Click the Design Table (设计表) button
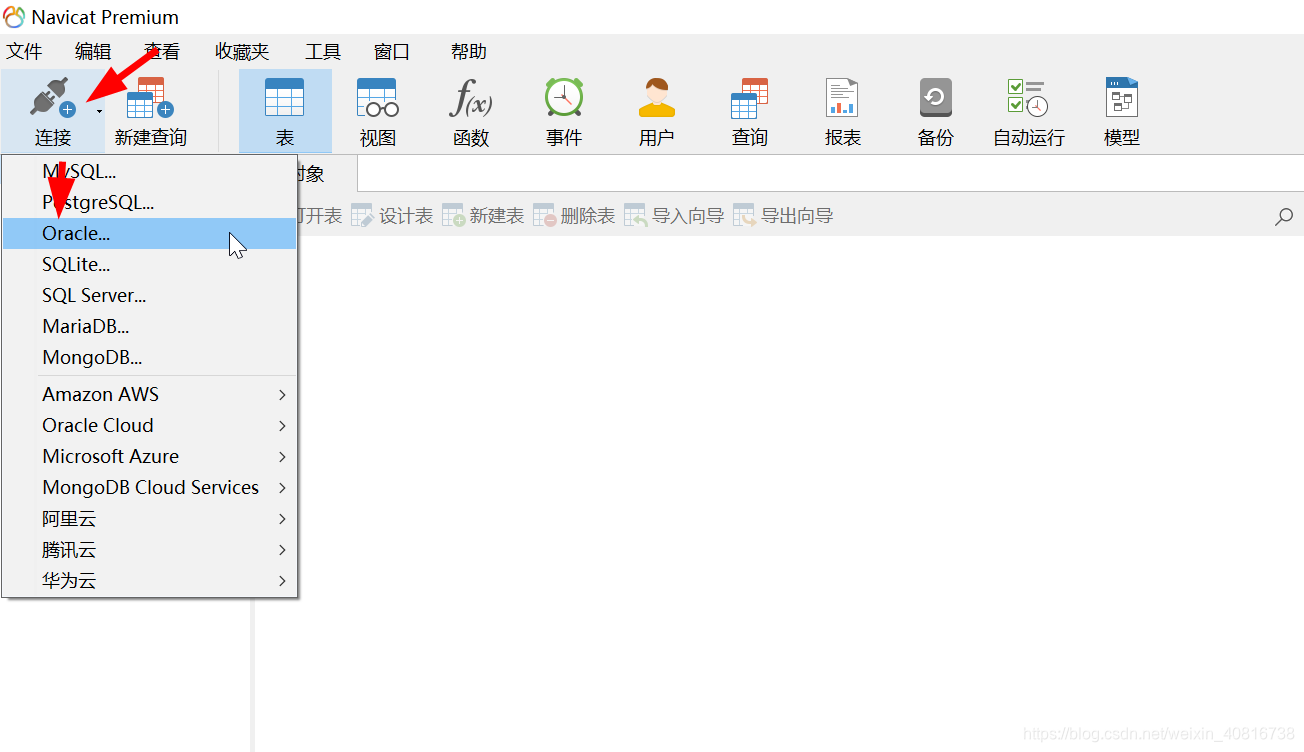 [392, 216]
